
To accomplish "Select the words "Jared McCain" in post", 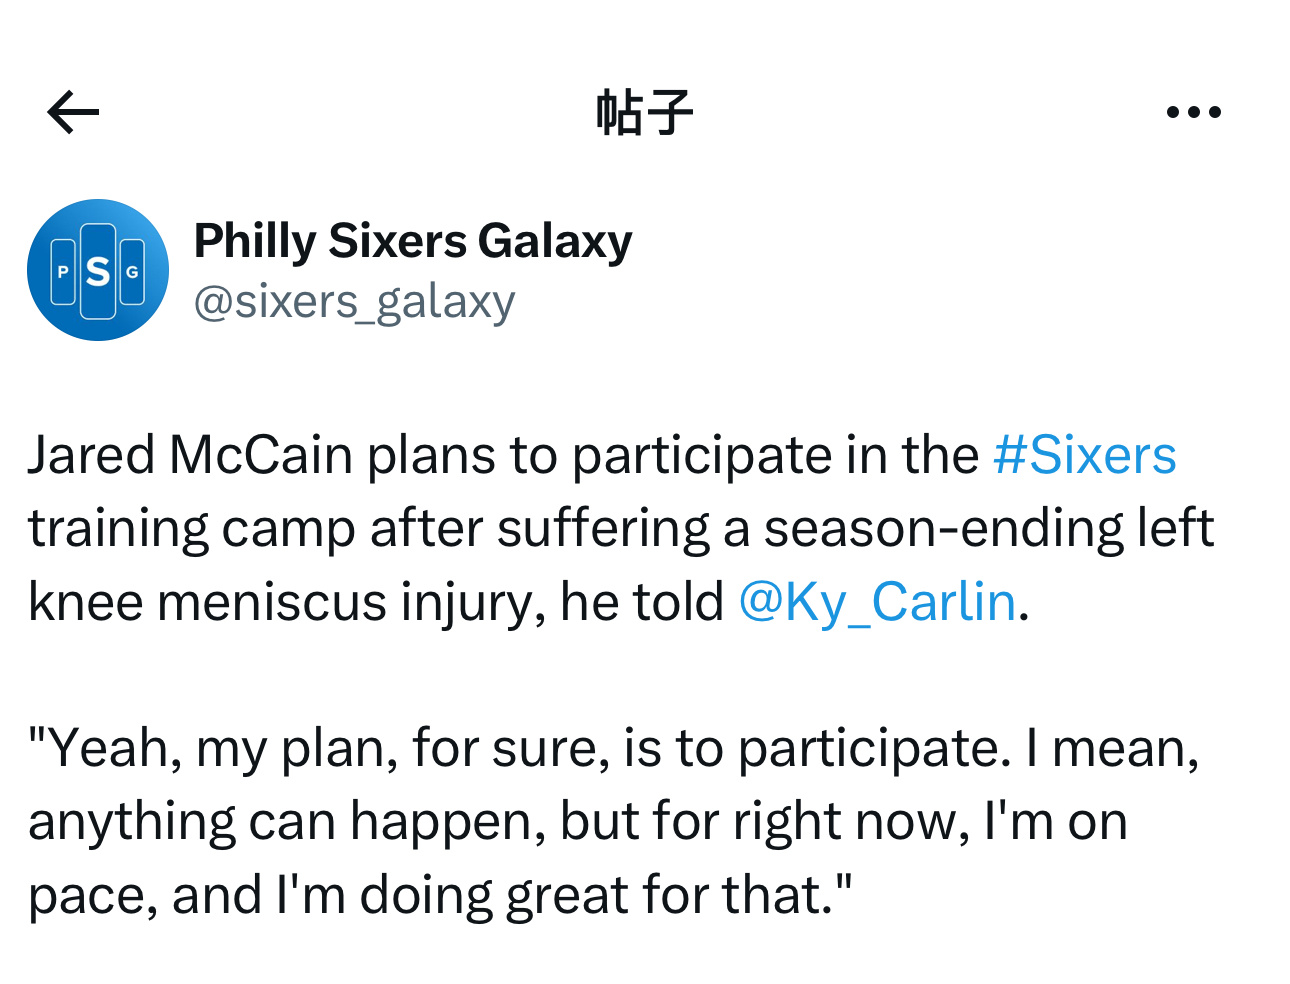I will [x=190, y=455].
